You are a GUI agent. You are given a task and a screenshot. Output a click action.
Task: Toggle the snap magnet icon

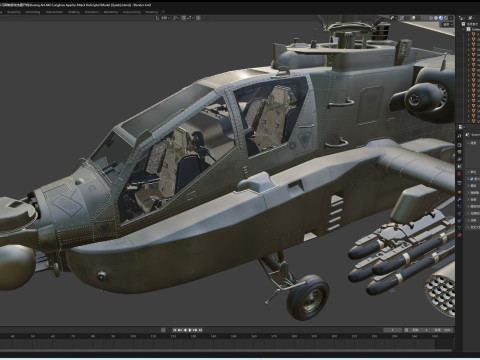(184, 18)
